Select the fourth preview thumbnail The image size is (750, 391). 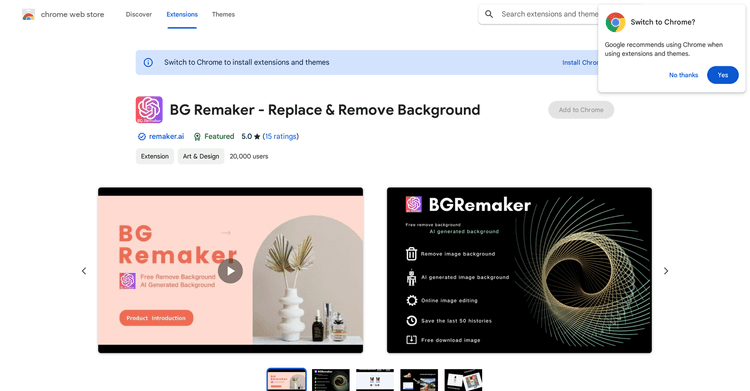tap(419, 380)
